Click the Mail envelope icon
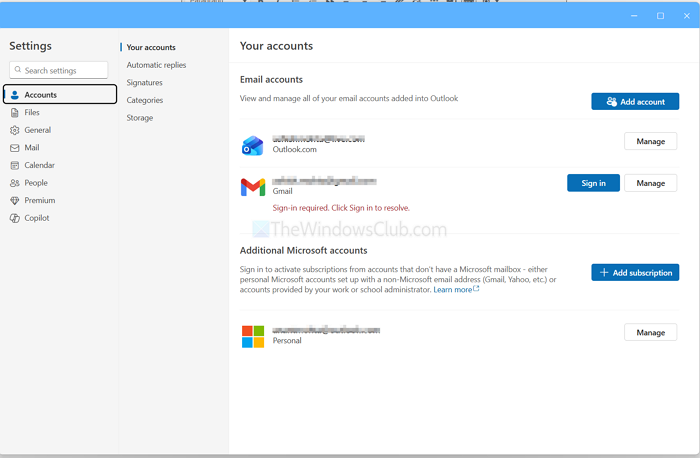This screenshot has height=458, width=700. (x=15, y=148)
